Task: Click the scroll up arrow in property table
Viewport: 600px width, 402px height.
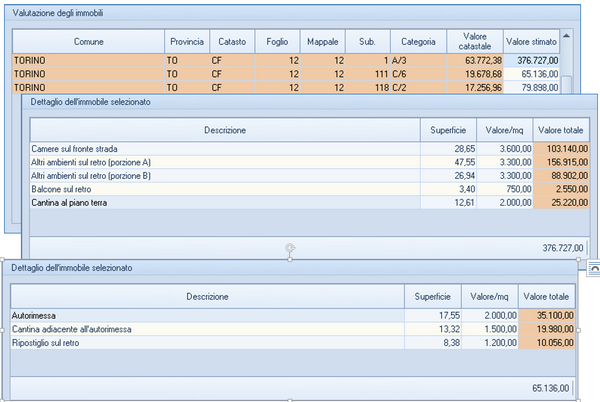Action: (x=567, y=35)
